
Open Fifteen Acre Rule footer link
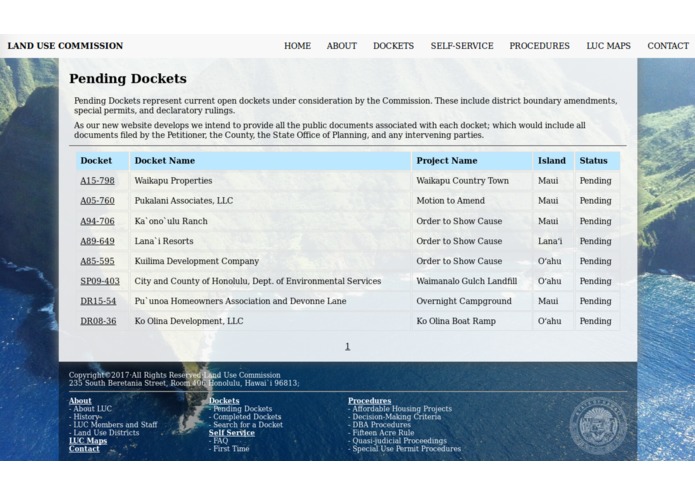[383, 432]
